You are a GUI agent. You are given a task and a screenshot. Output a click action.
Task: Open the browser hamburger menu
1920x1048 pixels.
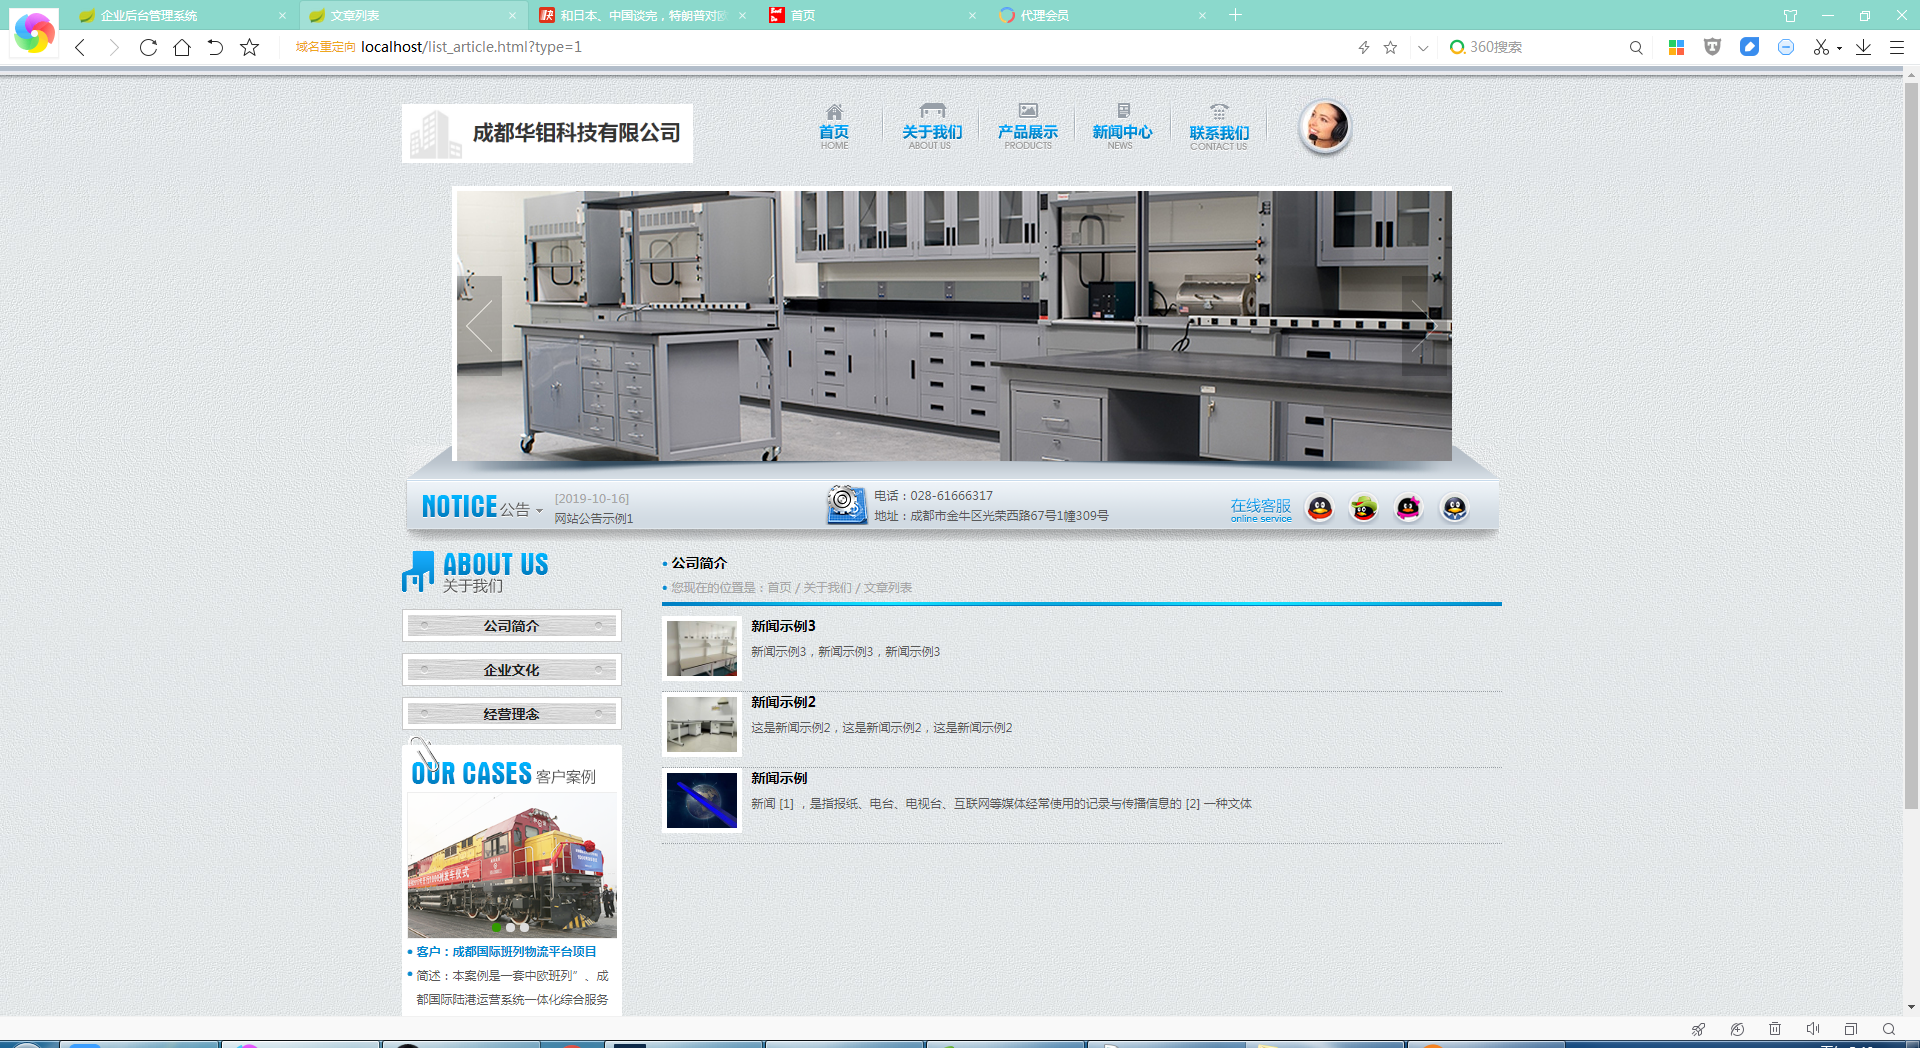1897,47
